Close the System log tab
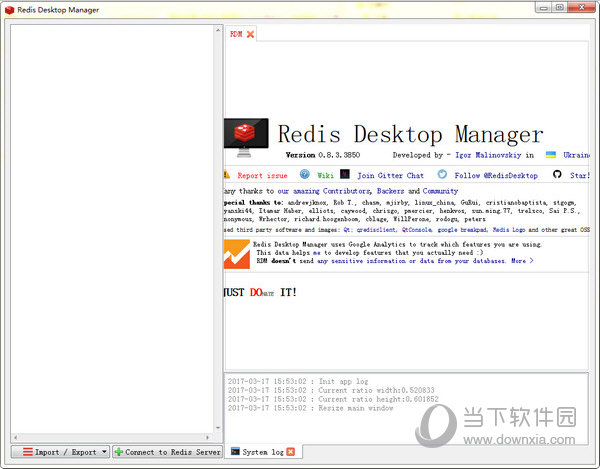Image resolution: width=600 pixels, height=469 pixels. 291,452
